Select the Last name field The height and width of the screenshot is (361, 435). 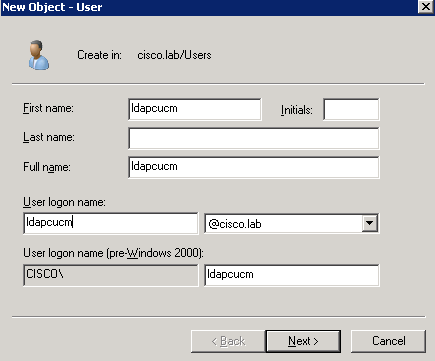point(254,138)
